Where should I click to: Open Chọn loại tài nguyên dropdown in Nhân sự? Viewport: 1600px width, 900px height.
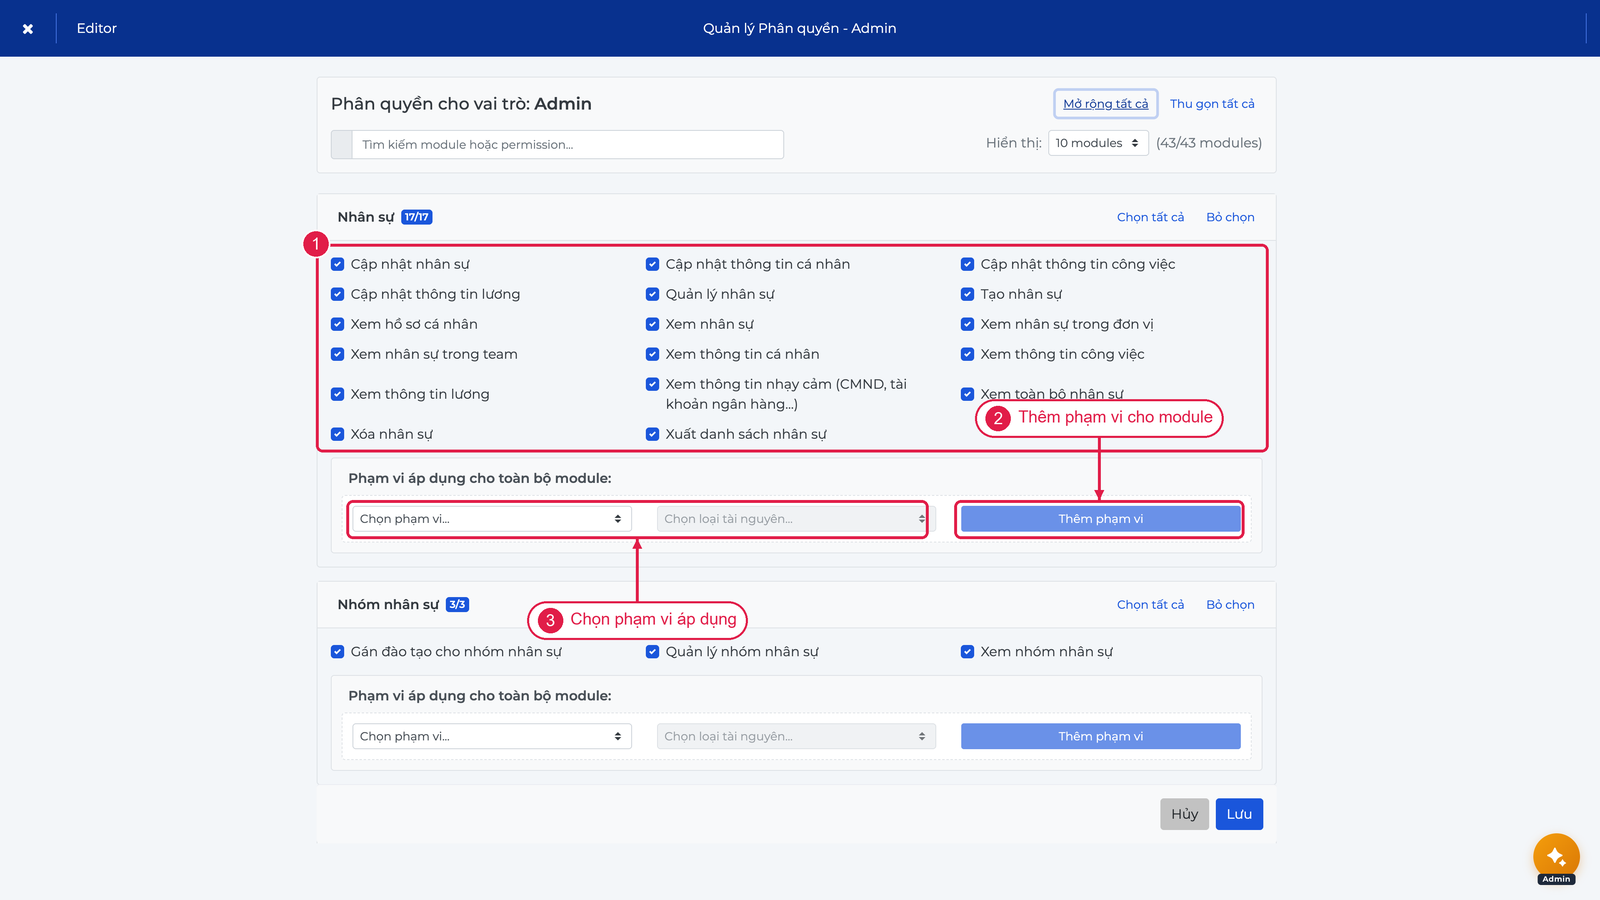tap(793, 519)
